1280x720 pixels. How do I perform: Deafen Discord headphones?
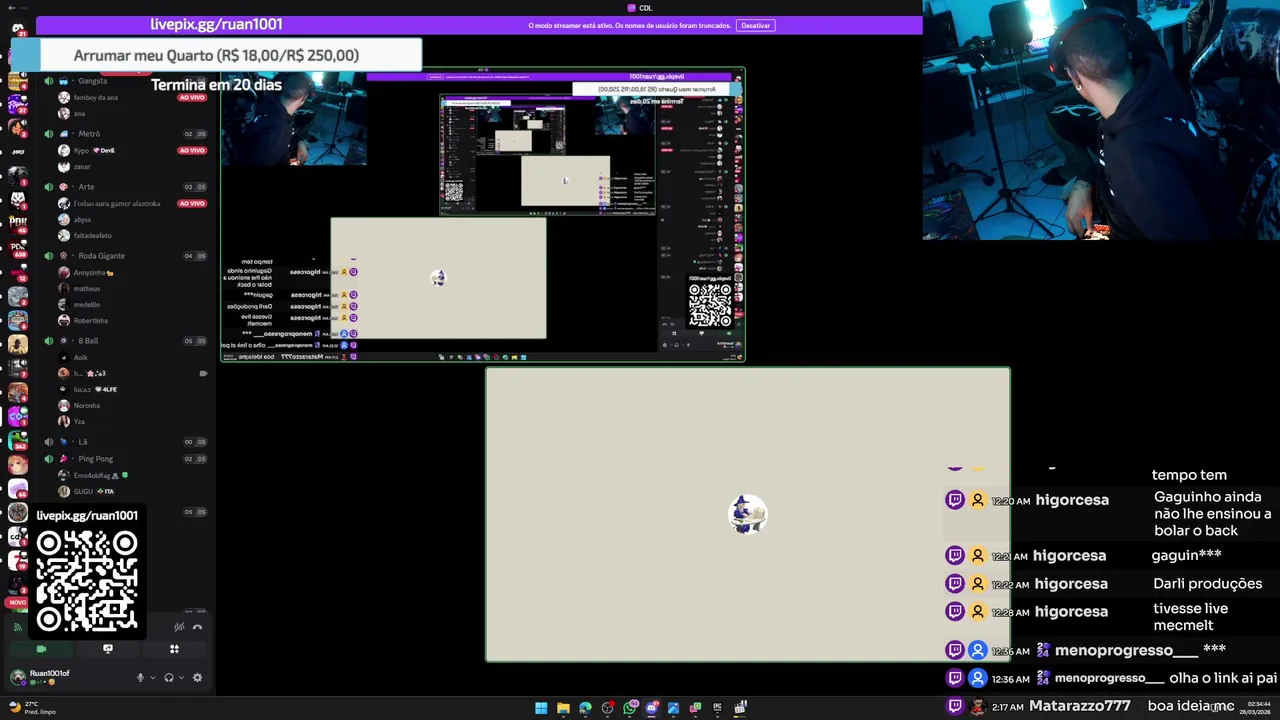169,677
